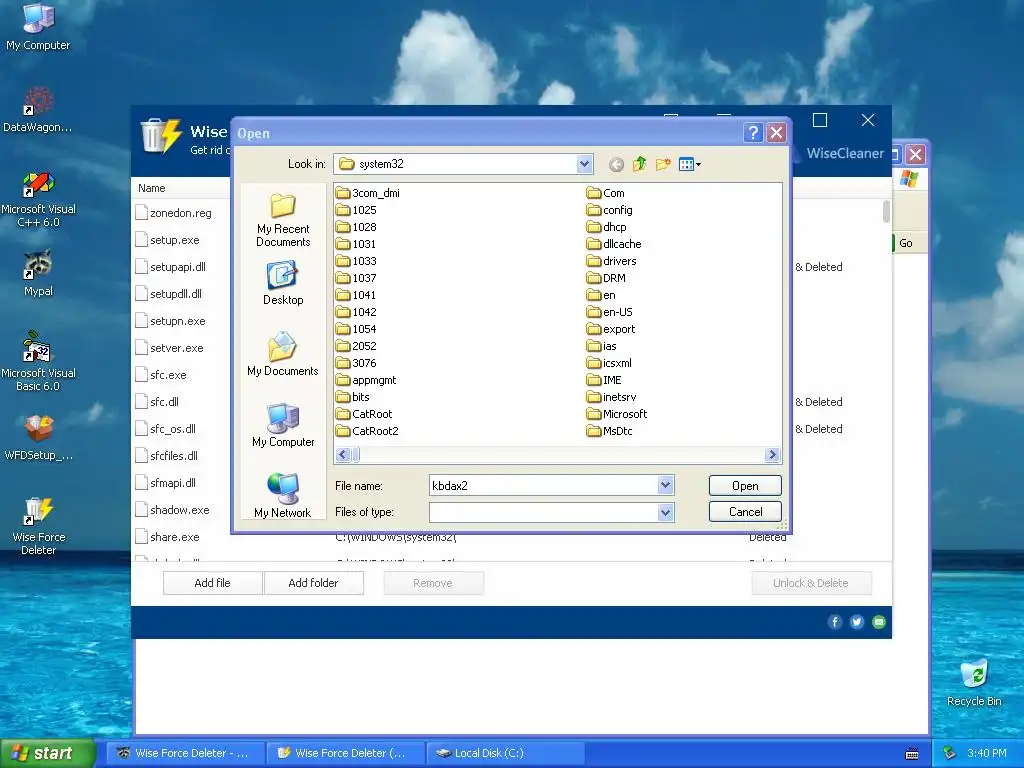Select the inetsrv folder
This screenshot has height=768, width=1024.
pos(612,396)
